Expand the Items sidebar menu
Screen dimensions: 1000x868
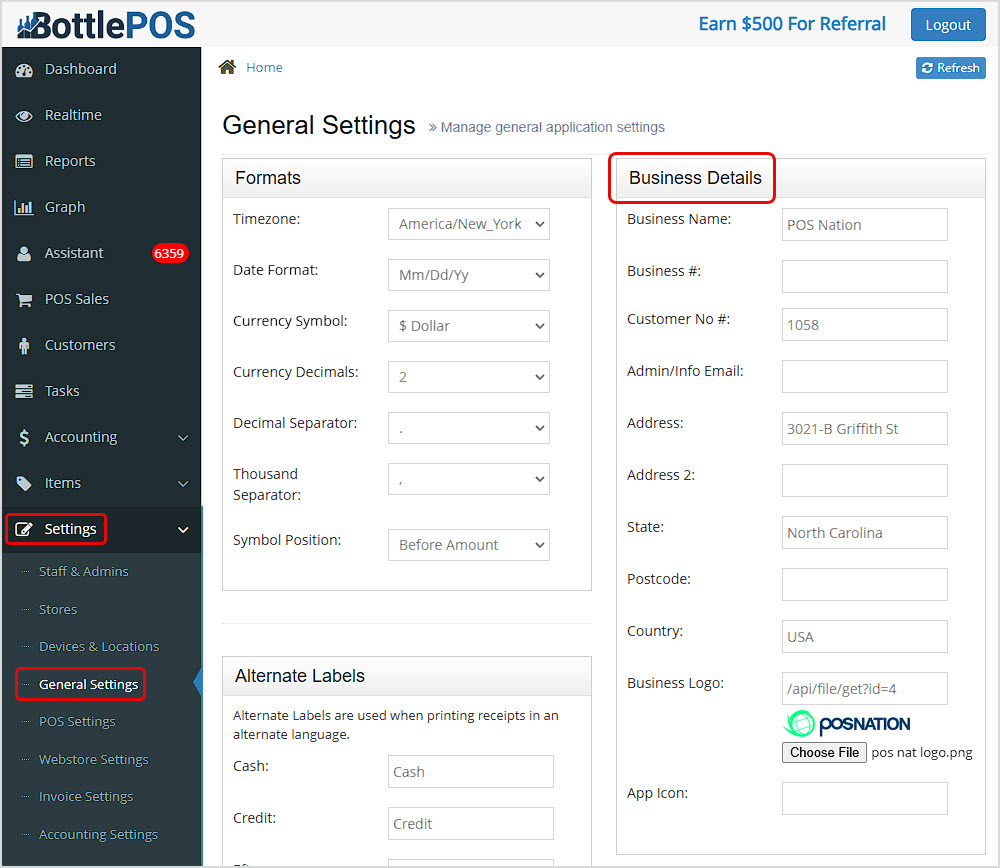click(63, 483)
